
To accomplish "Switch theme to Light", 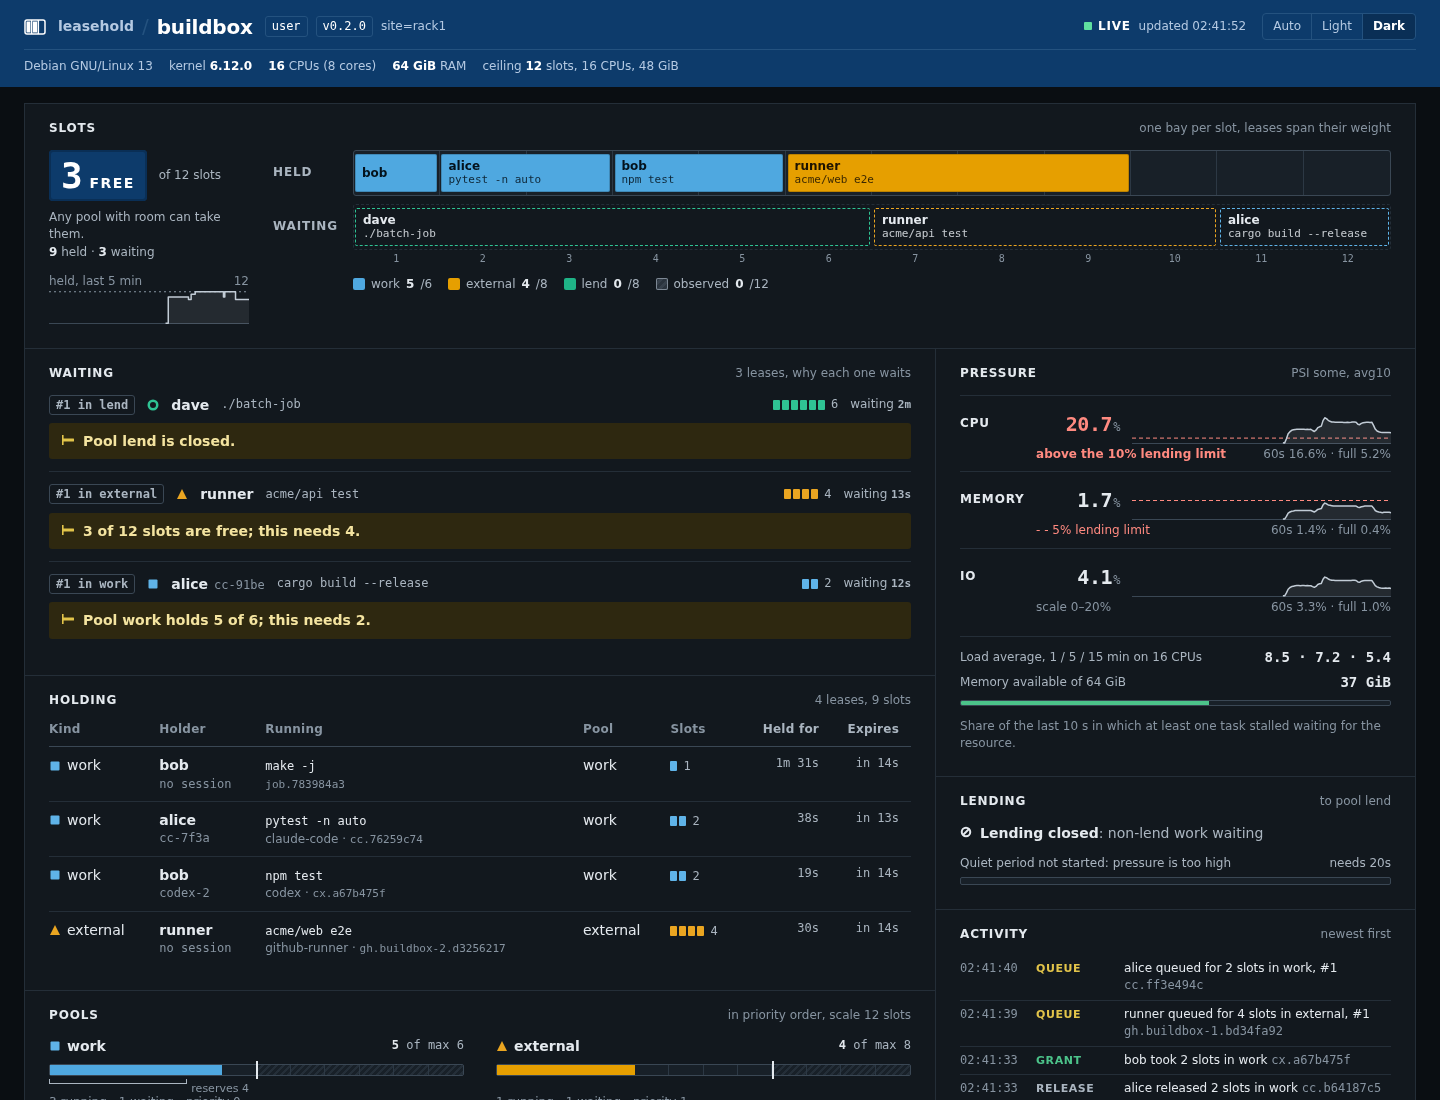I will (x=1337, y=26).
